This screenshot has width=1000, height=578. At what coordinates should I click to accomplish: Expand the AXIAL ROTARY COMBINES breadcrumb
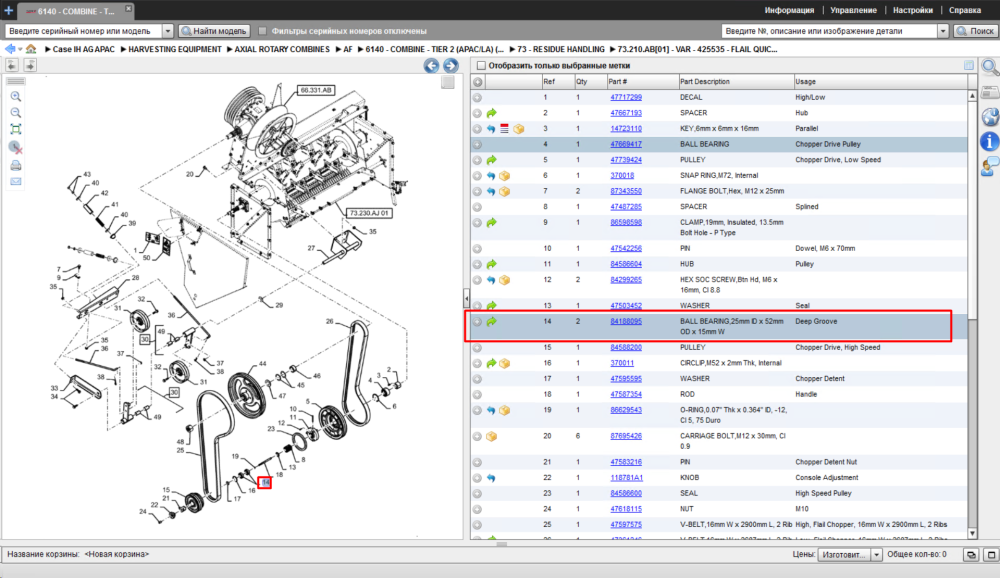click(230, 49)
